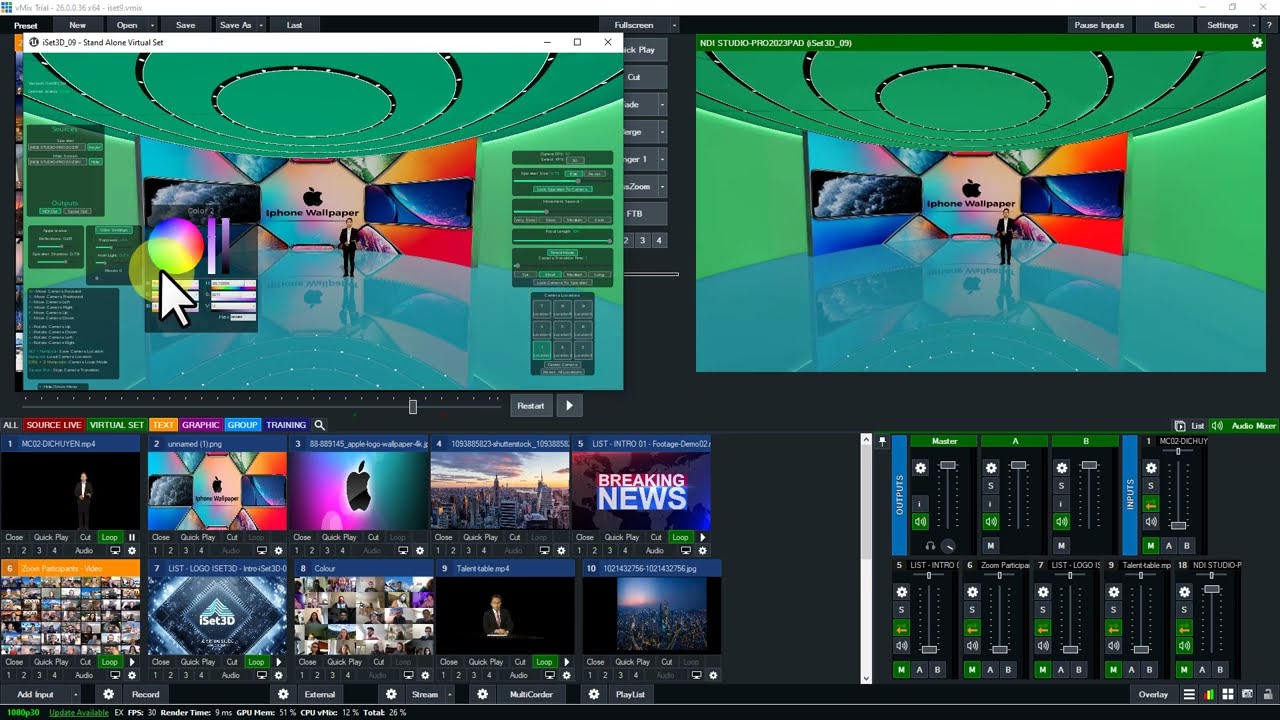Select the TRAINING category tab

click(286, 425)
